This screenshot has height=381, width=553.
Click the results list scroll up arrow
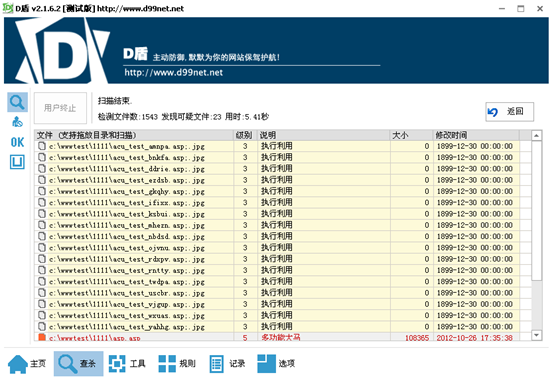pyautogui.click(x=536, y=135)
